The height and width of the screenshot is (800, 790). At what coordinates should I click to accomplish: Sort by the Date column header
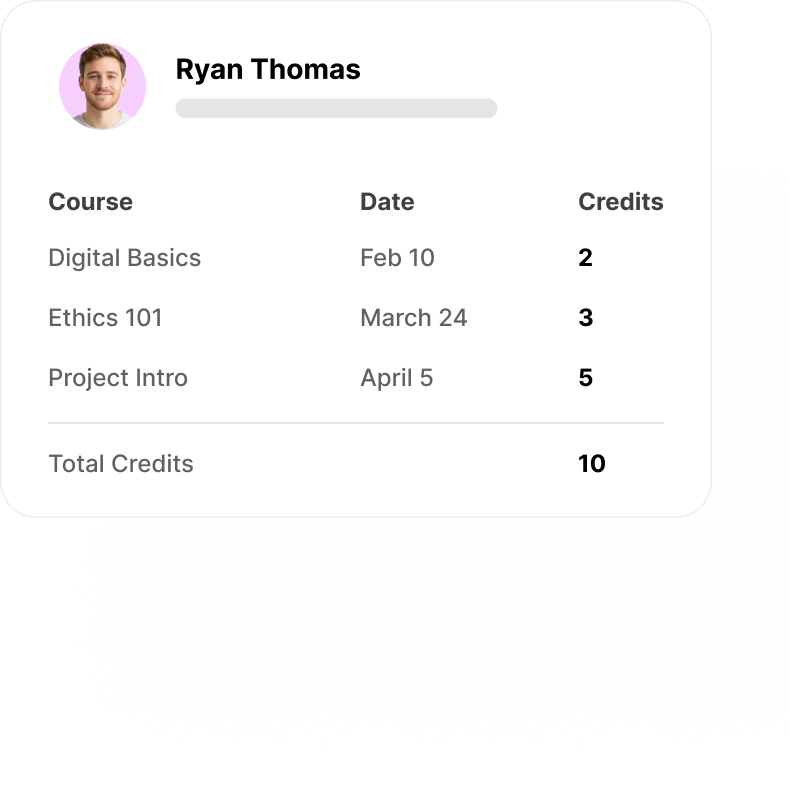click(x=387, y=201)
